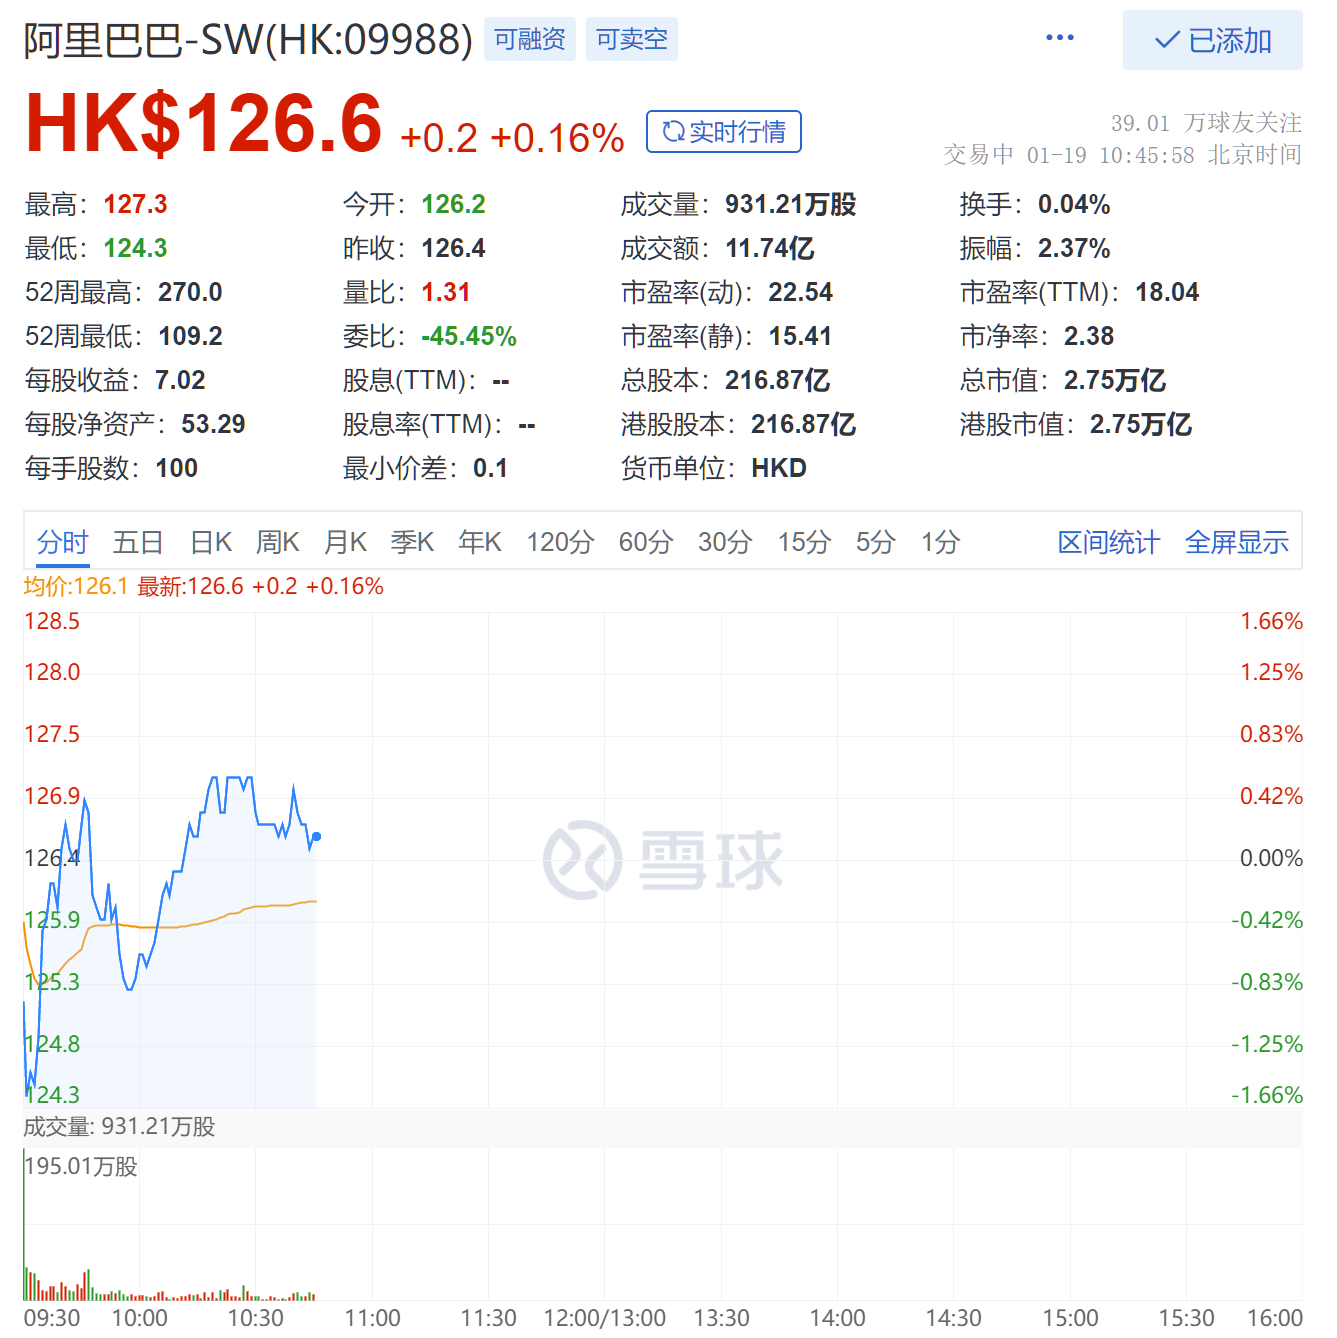Click the 最小价差 value 0.1
Image resolution: width=1337 pixels, height=1338 pixels.
[x=490, y=468]
